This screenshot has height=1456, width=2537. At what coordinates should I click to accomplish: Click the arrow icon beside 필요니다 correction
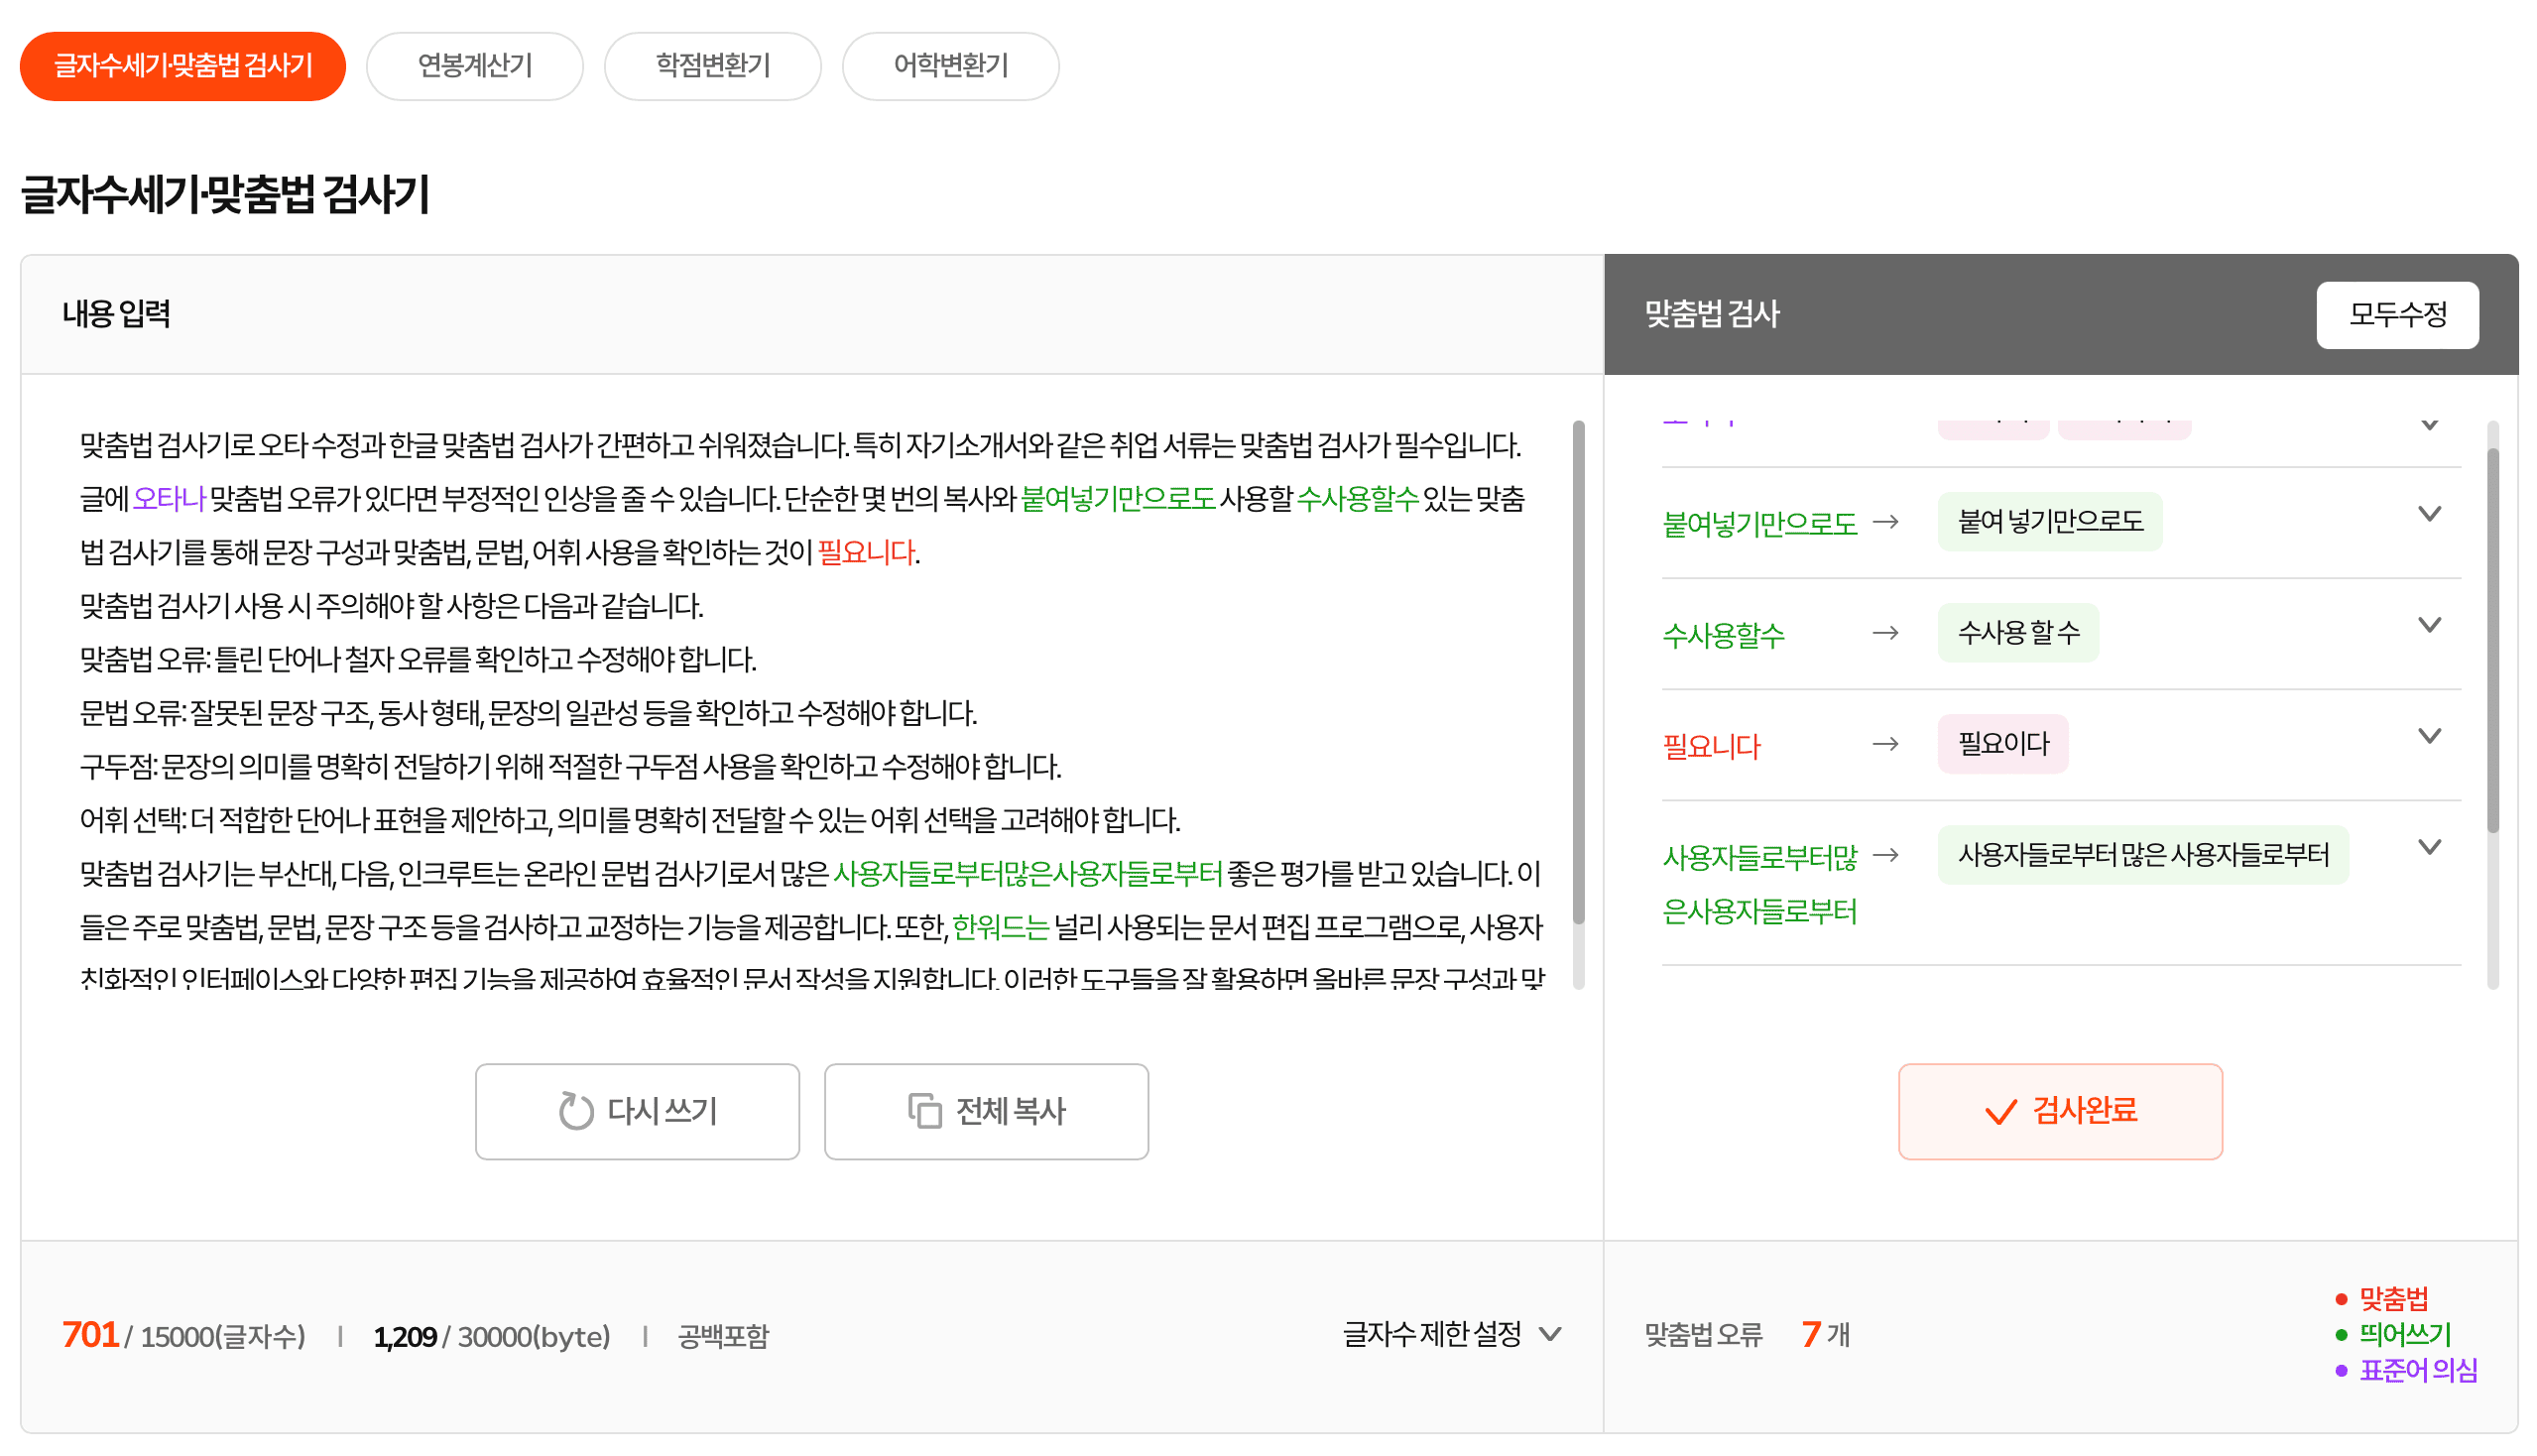[1886, 743]
